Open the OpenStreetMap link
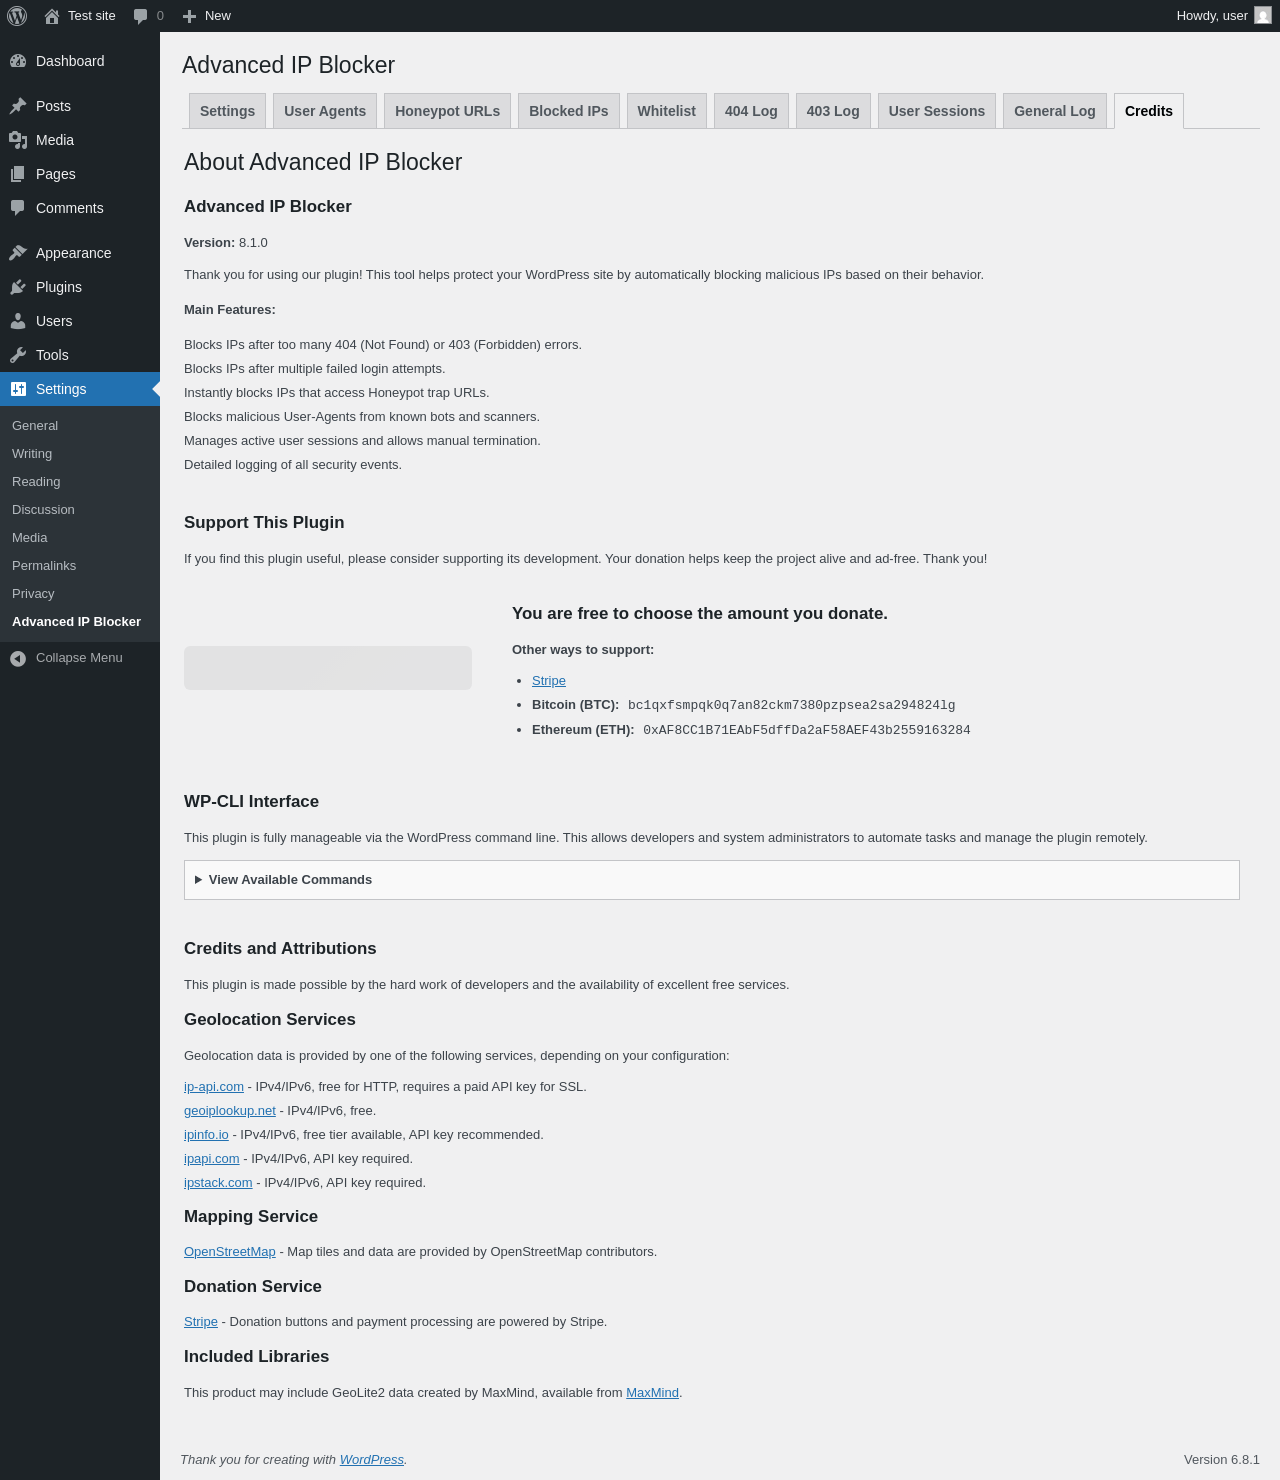The width and height of the screenshot is (1280, 1480). (229, 1252)
